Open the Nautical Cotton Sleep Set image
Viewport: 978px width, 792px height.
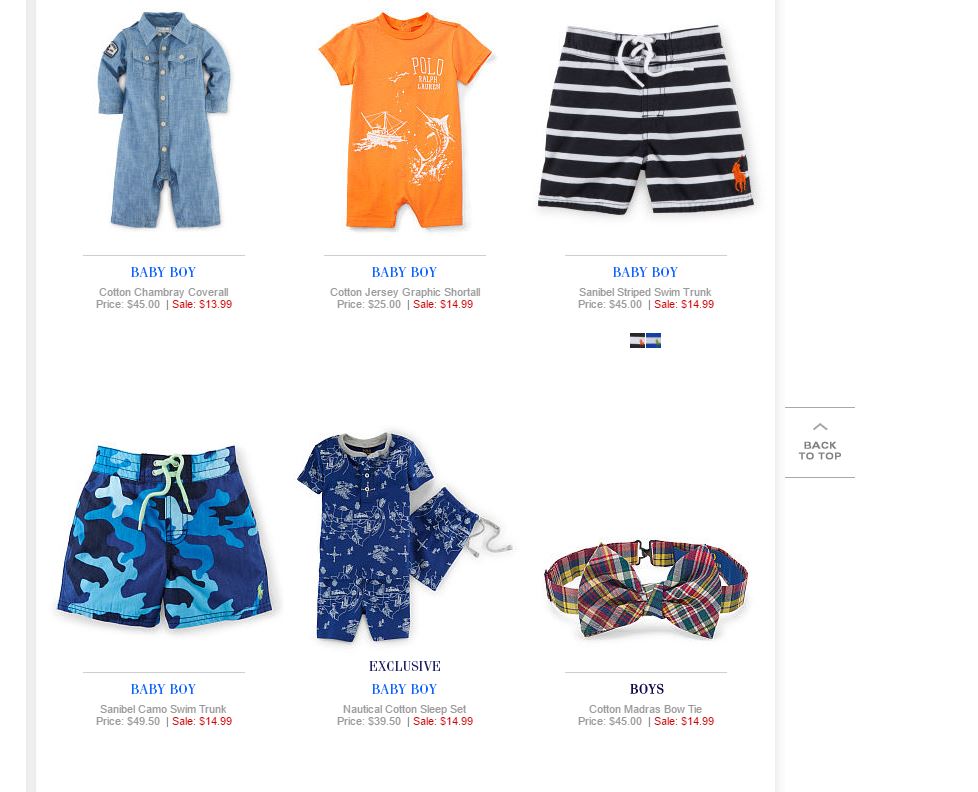click(x=405, y=536)
